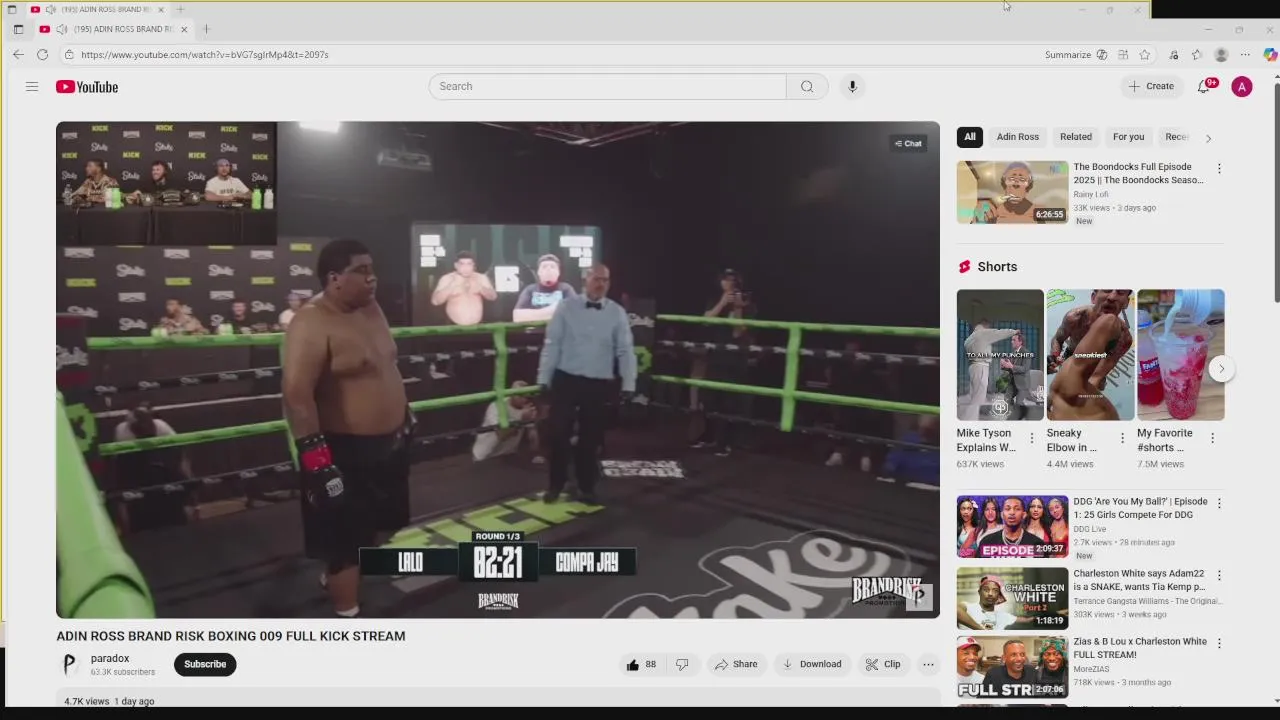The height and width of the screenshot is (720, 1280).
Task: Select the For you filter chip
Action: tap(1129, 137)
